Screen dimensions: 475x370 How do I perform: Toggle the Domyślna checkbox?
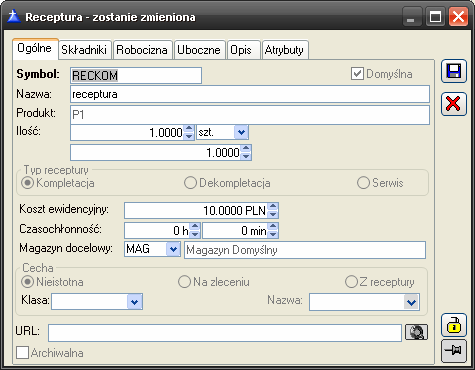[x=357, y=74]
